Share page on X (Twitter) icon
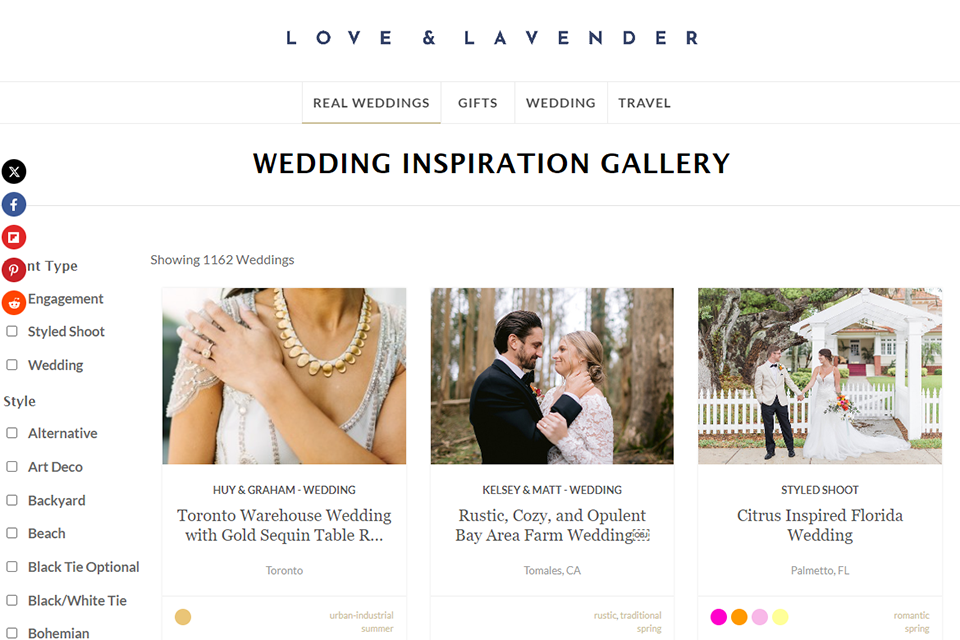Image resolution: width=960 pixels, height=640 pixels. (13, 171)
